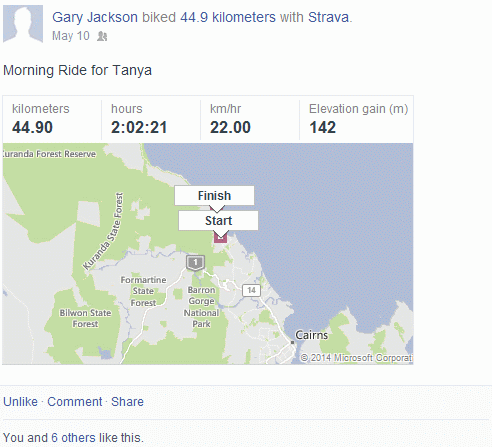This screenshot has height=447, width=492.
Task: Click the red start location pin
Action: pyautogui.click(x=220, y=238)
